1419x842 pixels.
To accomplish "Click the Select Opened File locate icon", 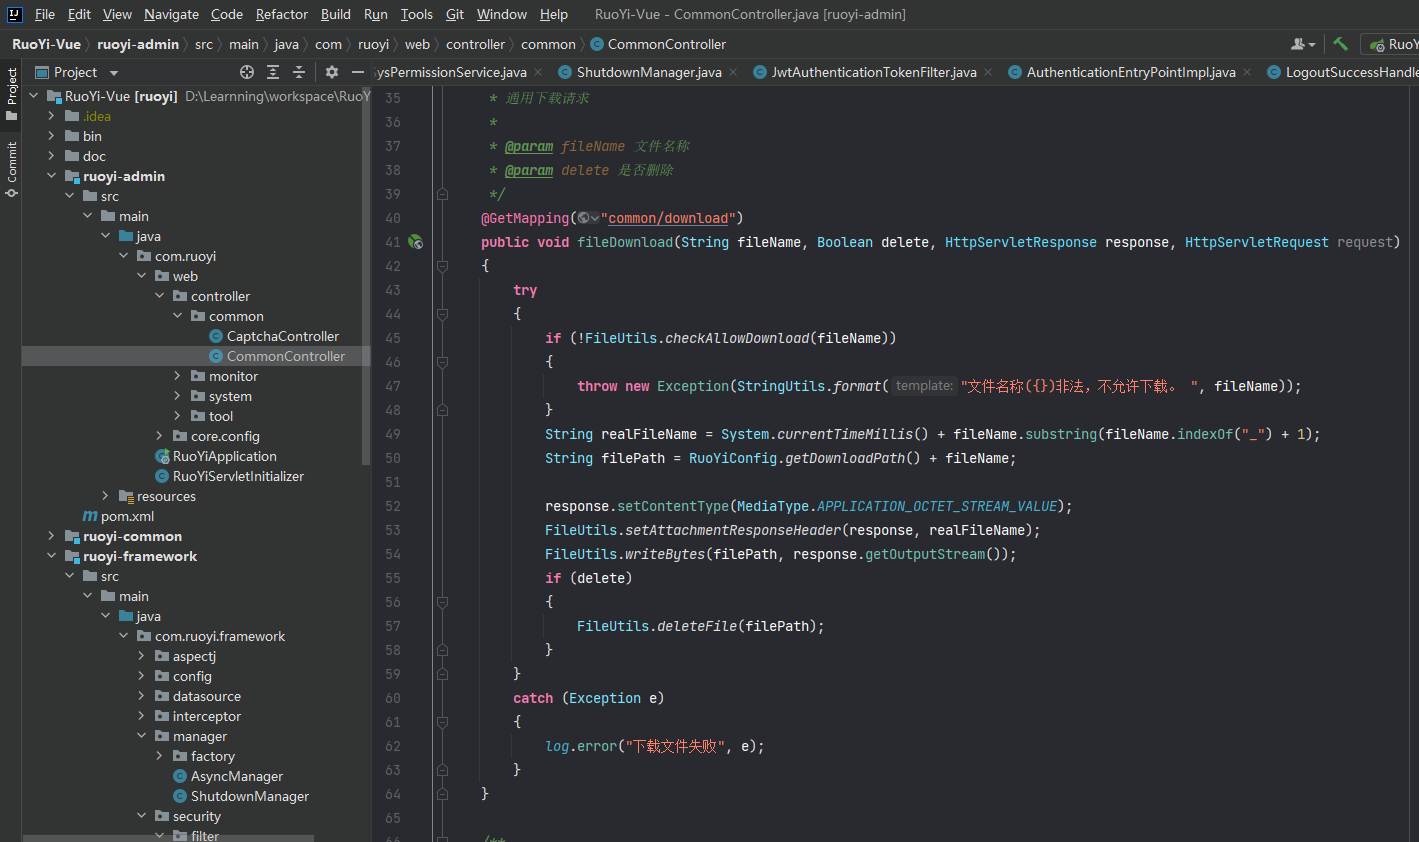I will 247,72.
